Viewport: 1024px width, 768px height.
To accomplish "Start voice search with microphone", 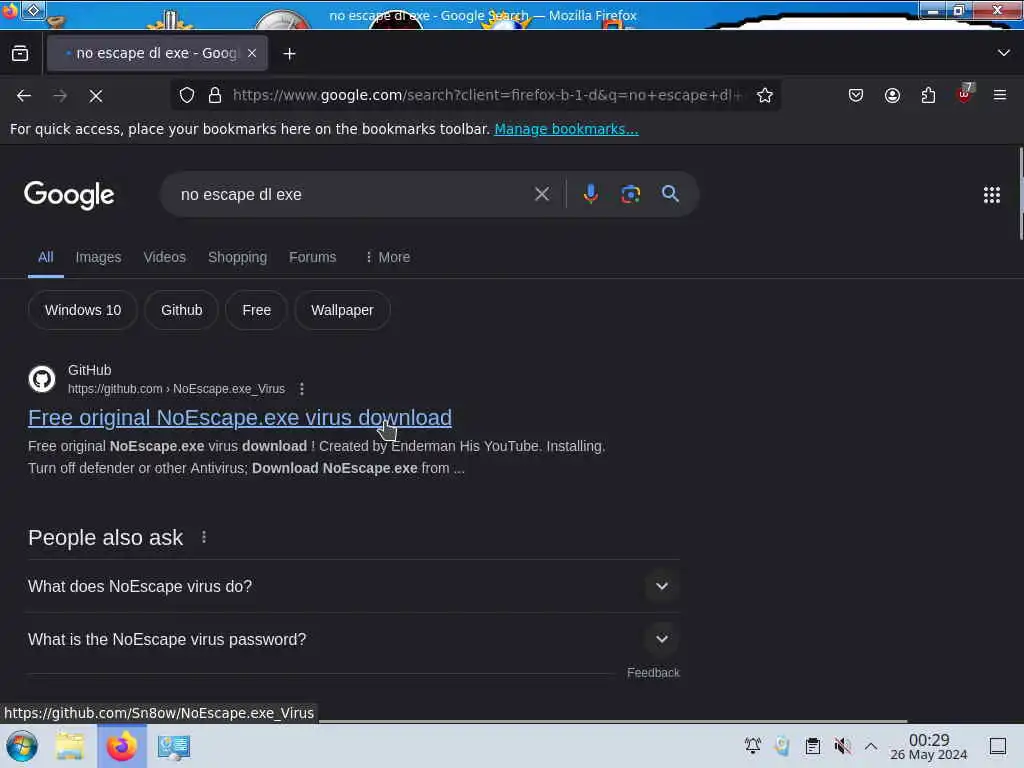I will (590, 194).
